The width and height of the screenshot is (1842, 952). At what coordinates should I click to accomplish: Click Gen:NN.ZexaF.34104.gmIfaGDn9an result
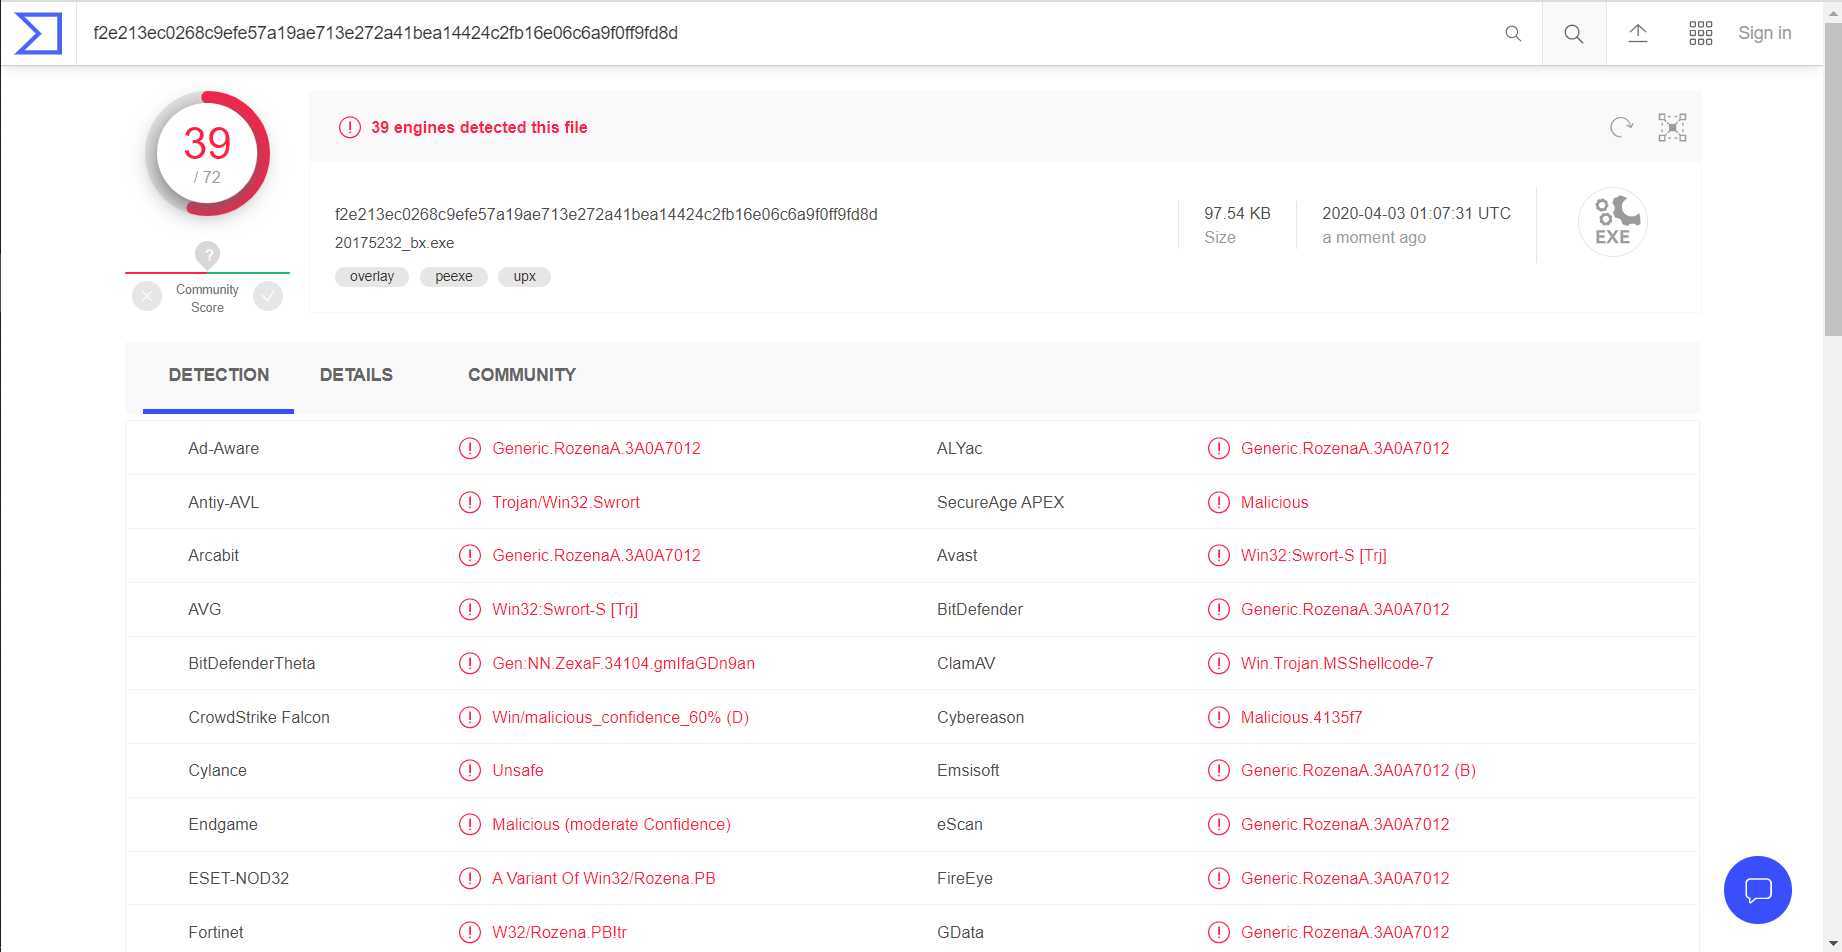point(623,663)
